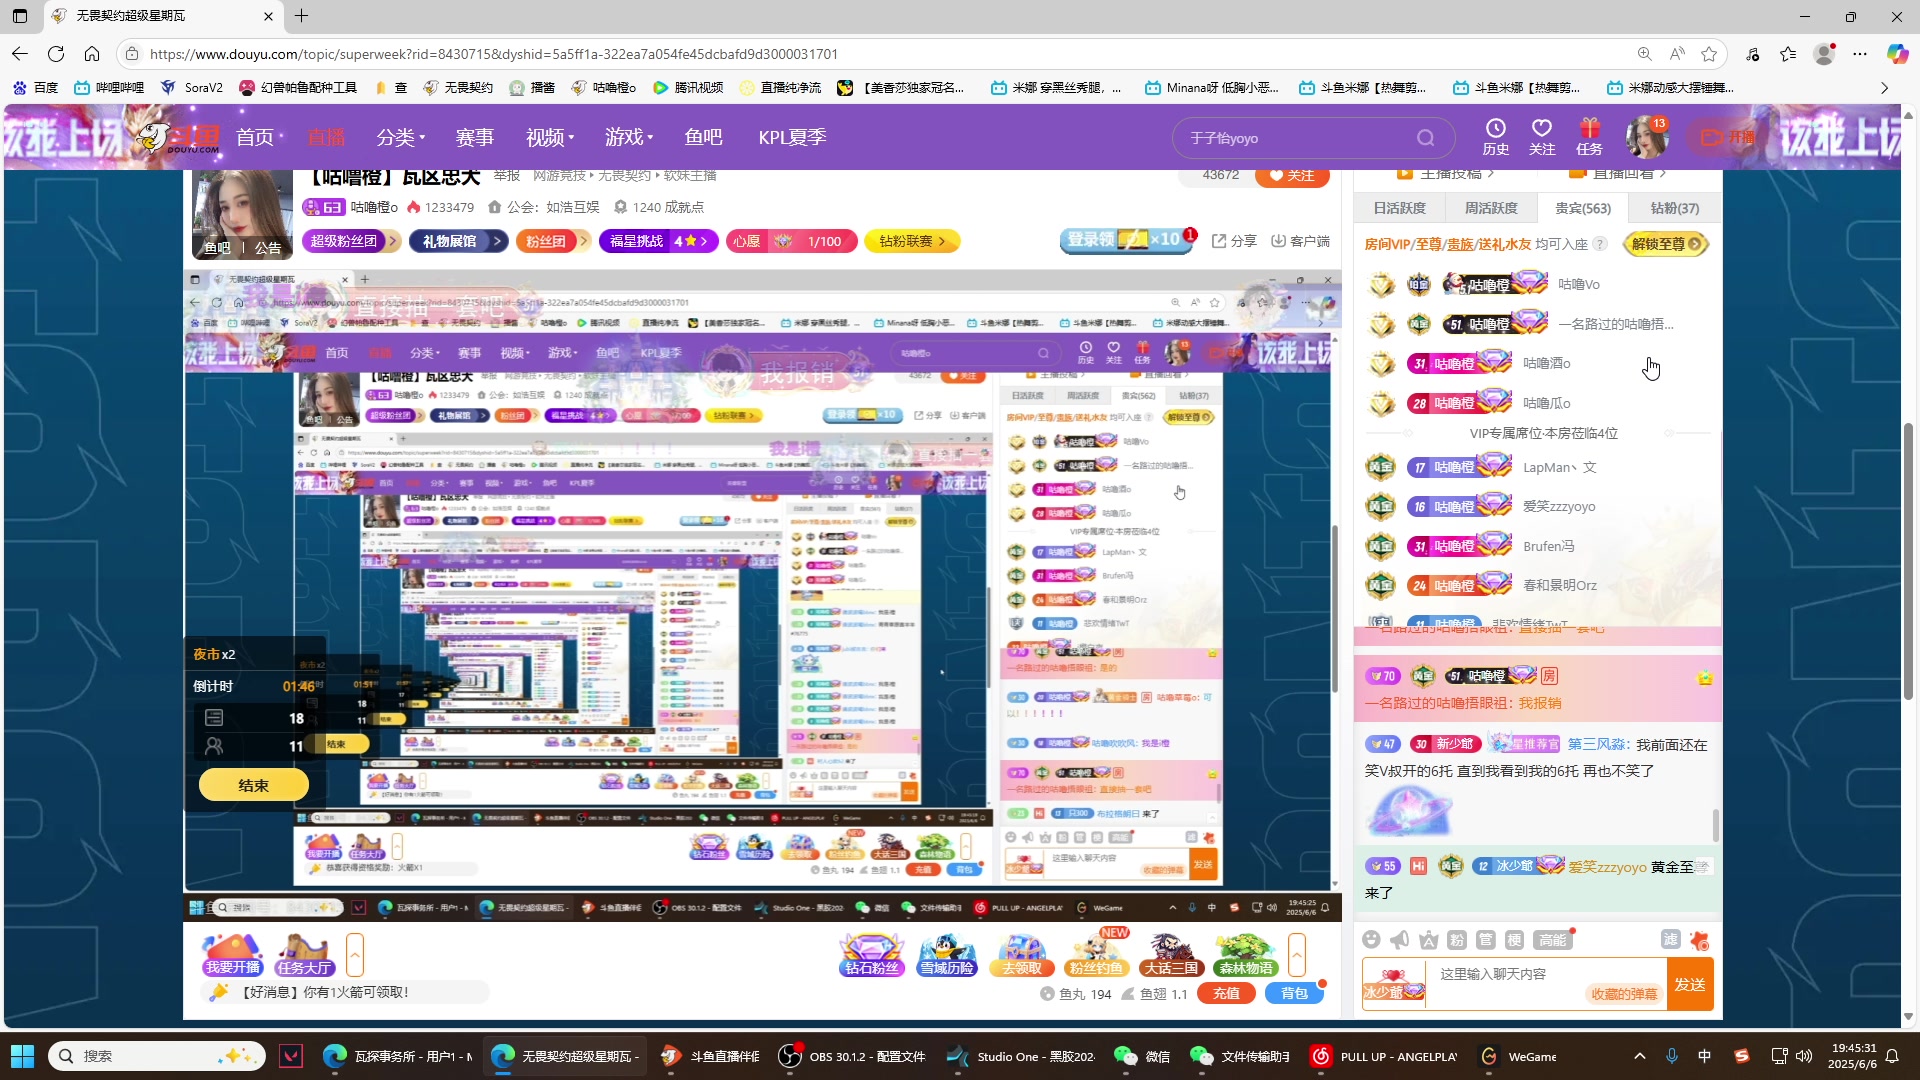The width and height of the screenshot is (1920, 1080).
Task: Show hidden tray icons chevron
Action: (x=1640, y=1056)
